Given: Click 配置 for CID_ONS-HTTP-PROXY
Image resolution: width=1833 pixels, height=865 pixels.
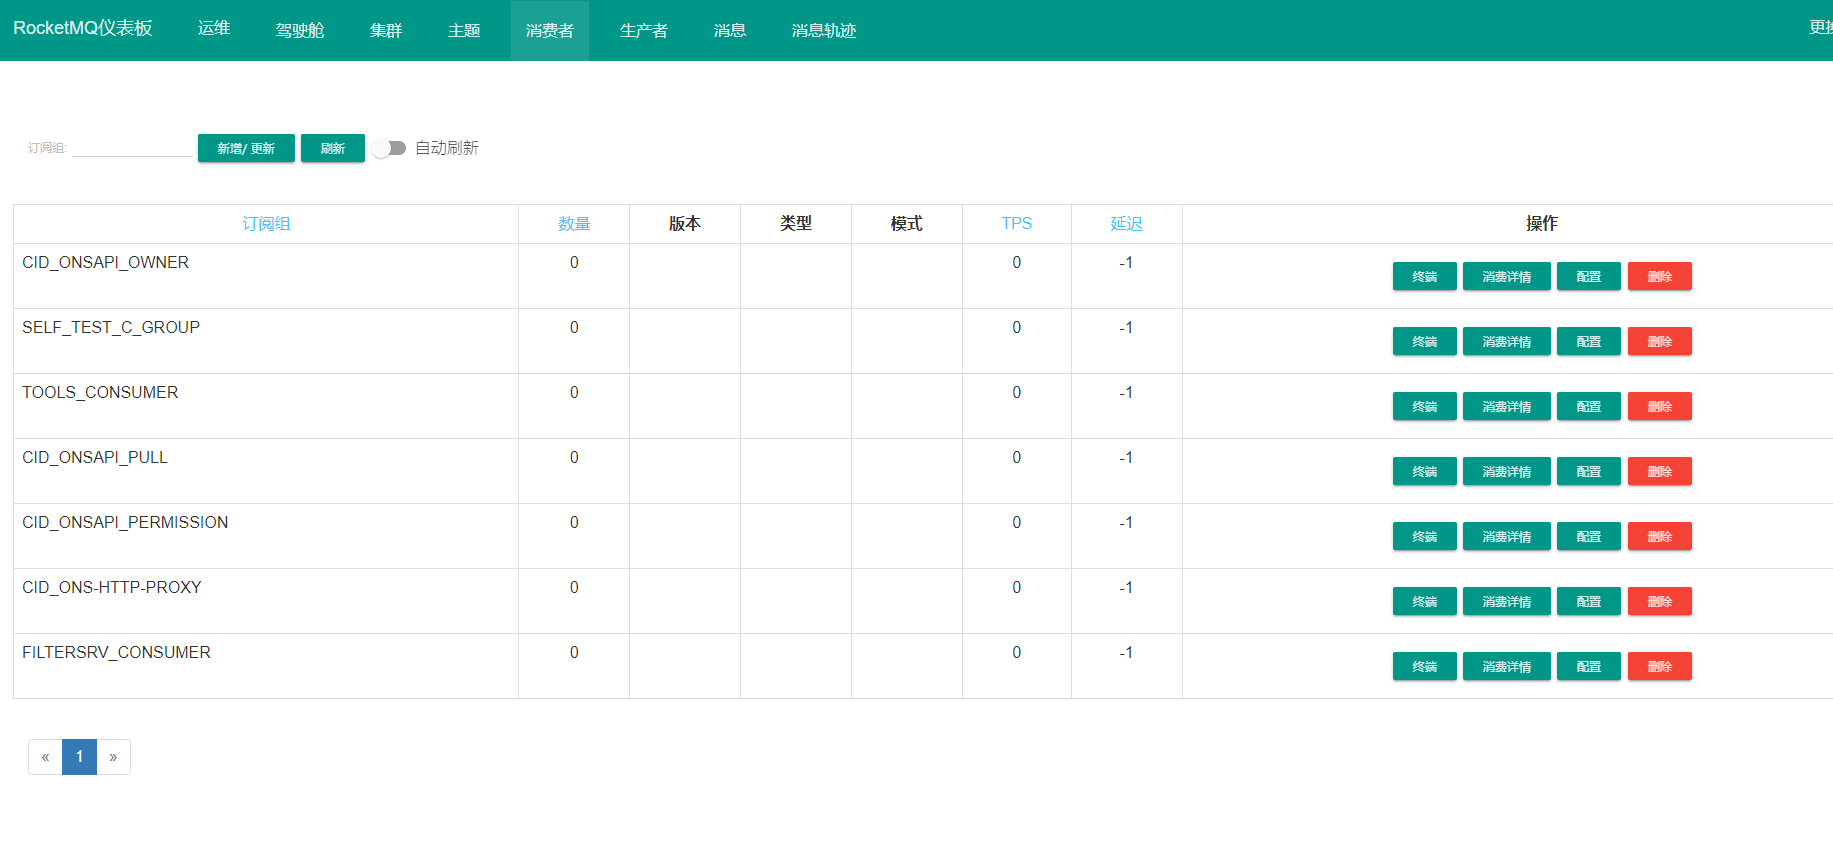Looking at the screenshot, I should tap(1589, 601).
